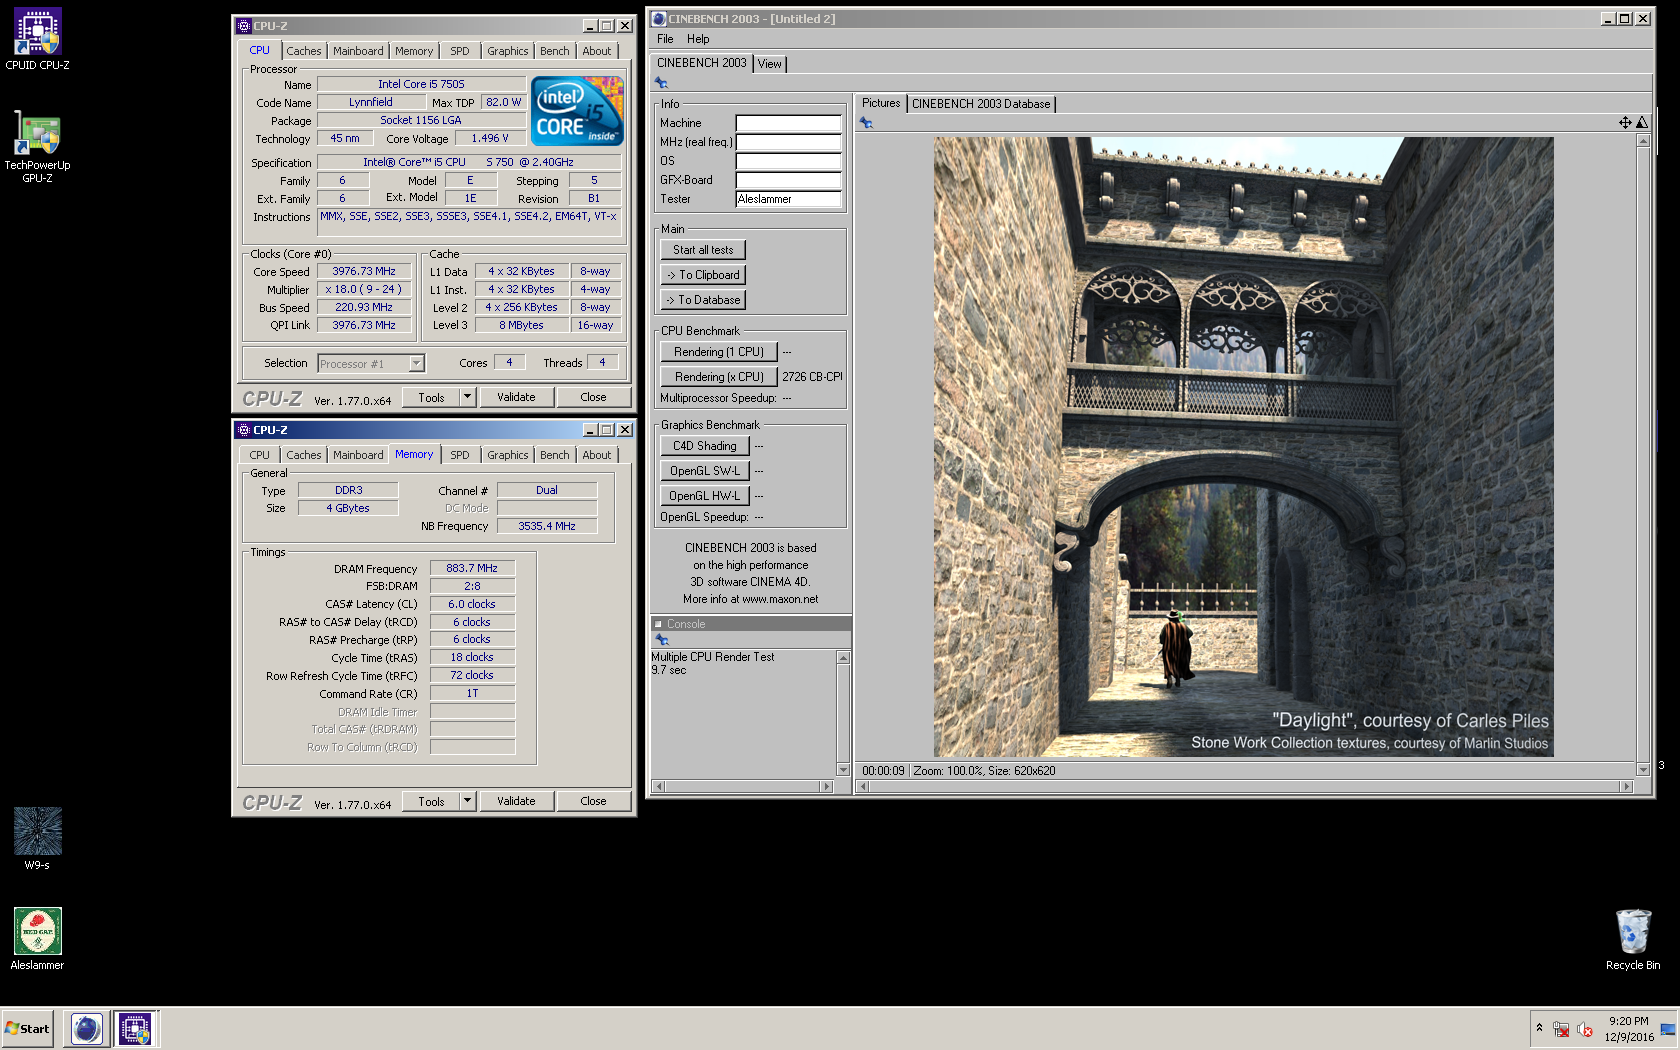The image size is (1680, 1050).
Task: Run Rendering (x CPU) benchmark
Action: point(719,377)
